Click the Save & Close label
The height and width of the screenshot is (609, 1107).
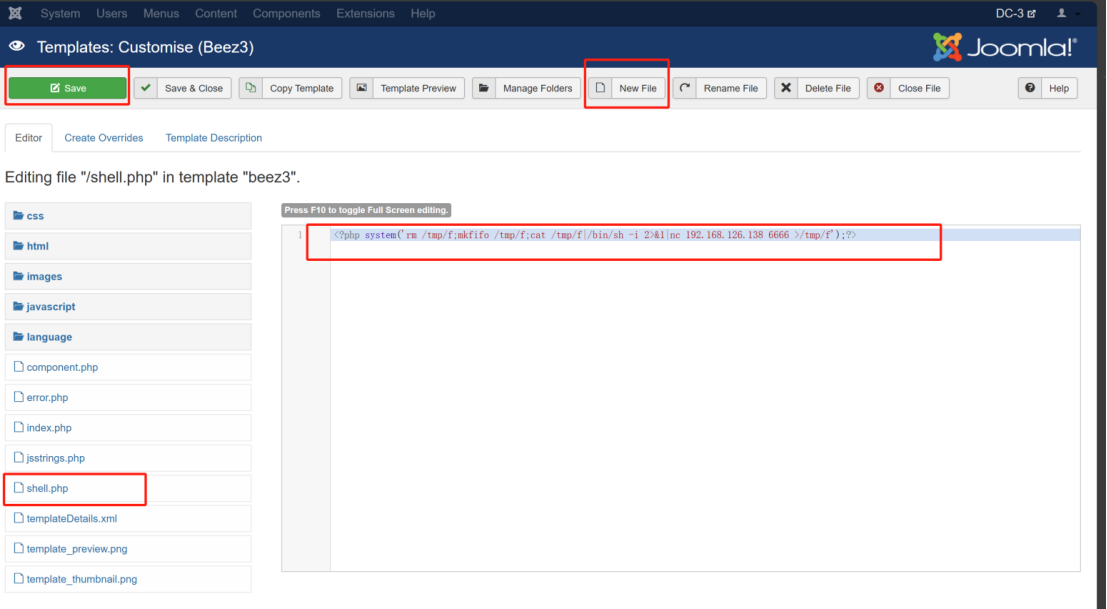point(193,88)
